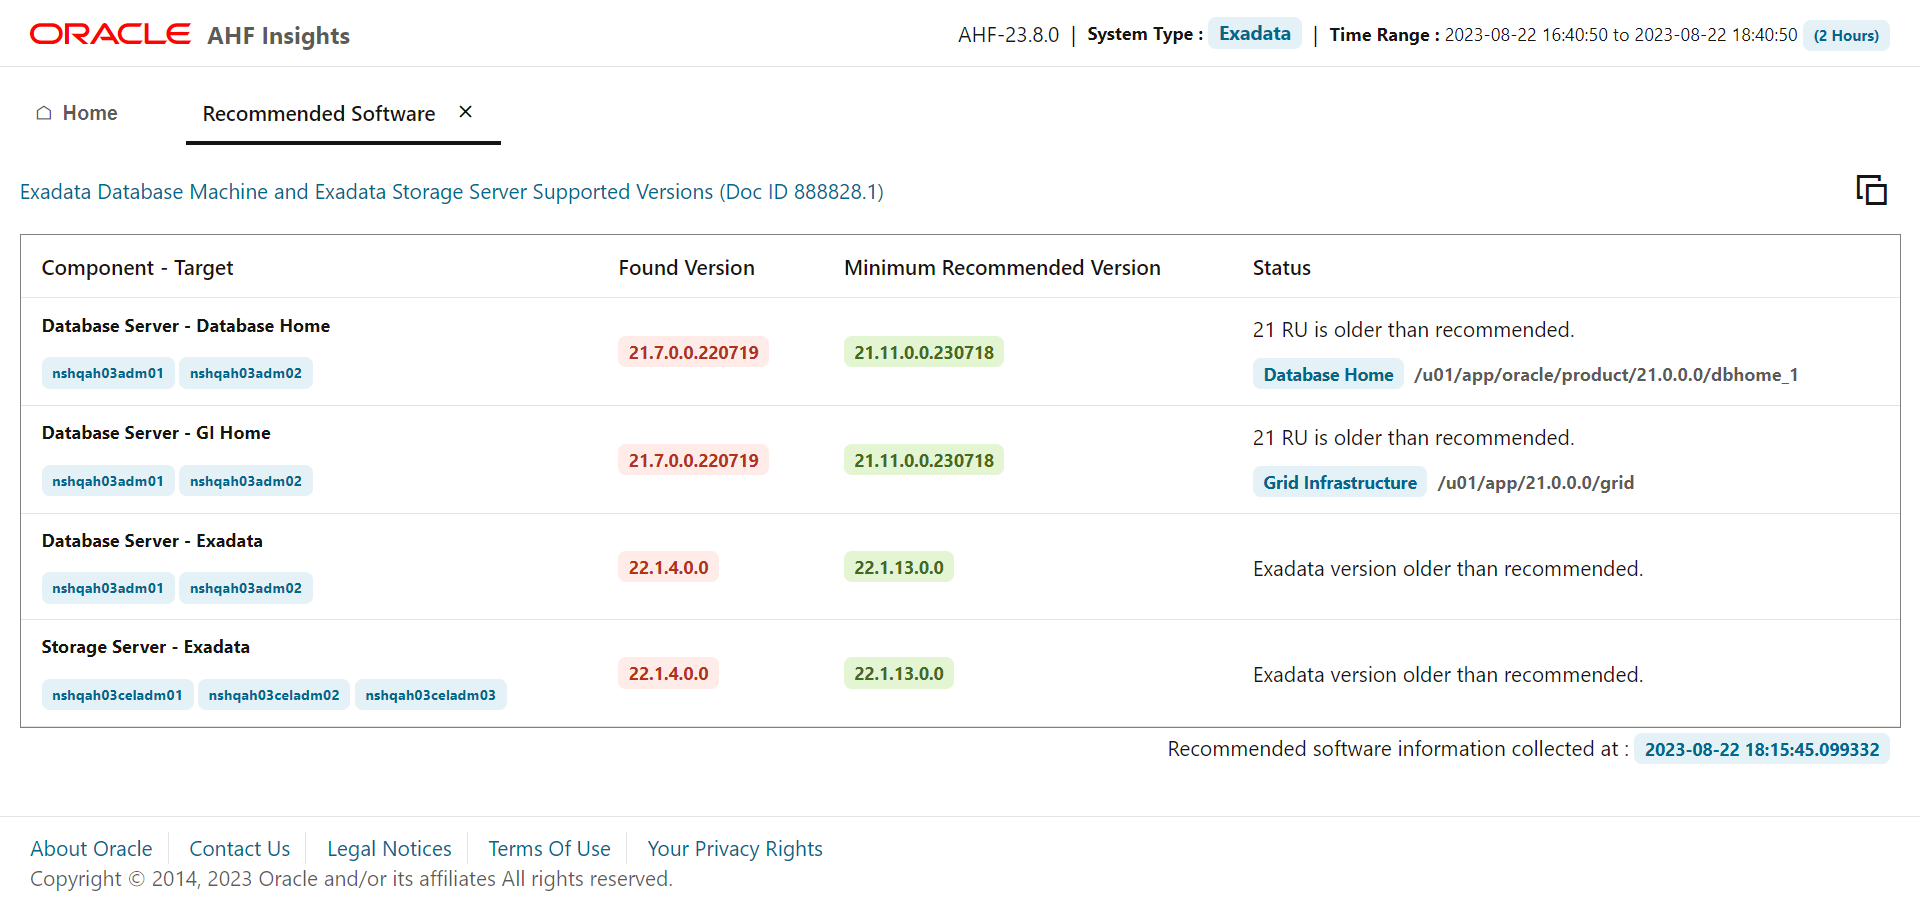Click the collection timestamp 2023-08-22 18:15:45.099332
The height and width of the screenshot is (904, 1920).
1762,749
